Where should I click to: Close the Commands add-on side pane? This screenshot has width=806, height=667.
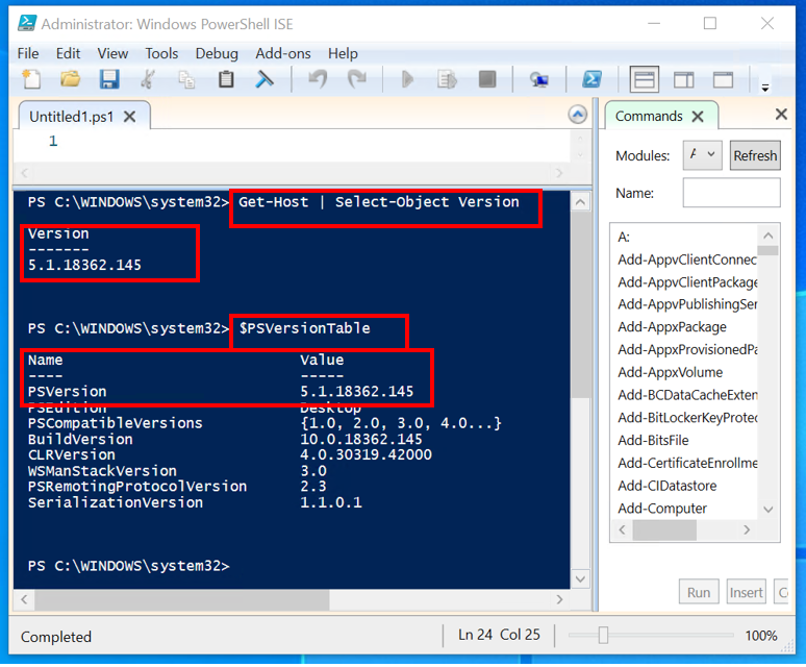(x=781, y=114)
